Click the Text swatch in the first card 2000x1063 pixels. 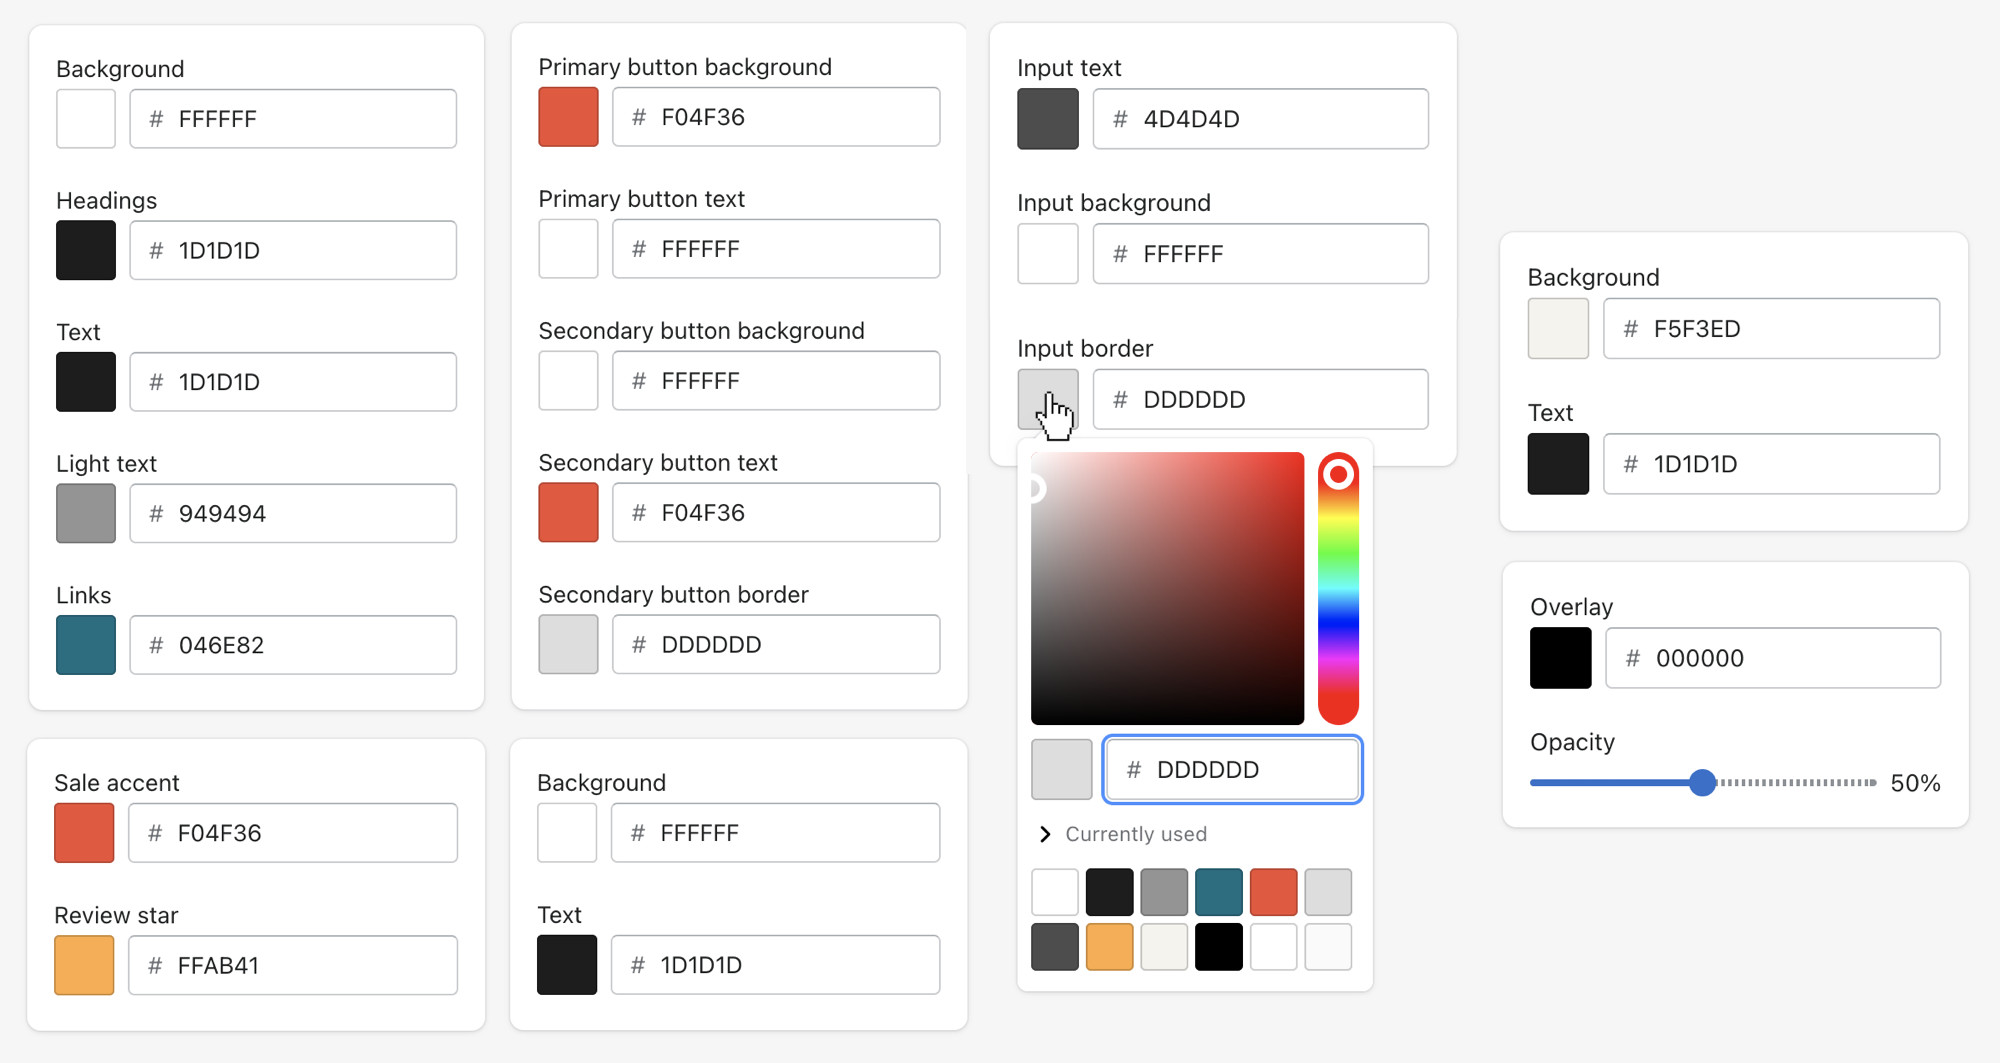pyautogui.click(x=86, y=382)
